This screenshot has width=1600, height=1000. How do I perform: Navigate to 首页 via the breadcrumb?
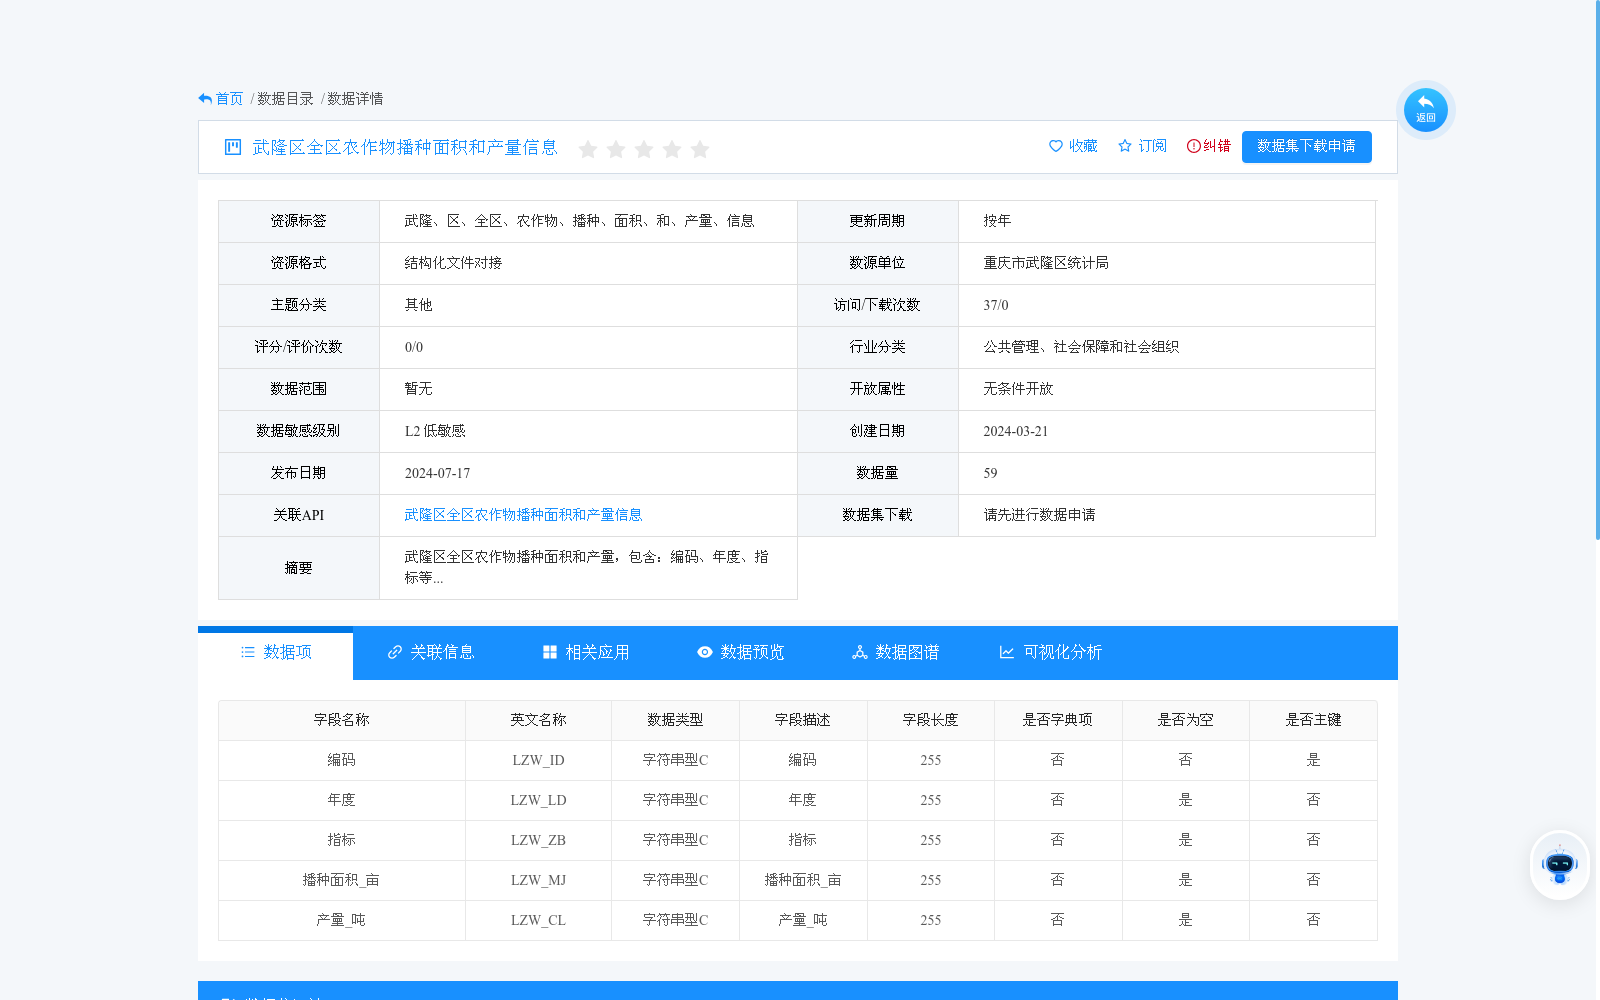(x=230, y=98)
